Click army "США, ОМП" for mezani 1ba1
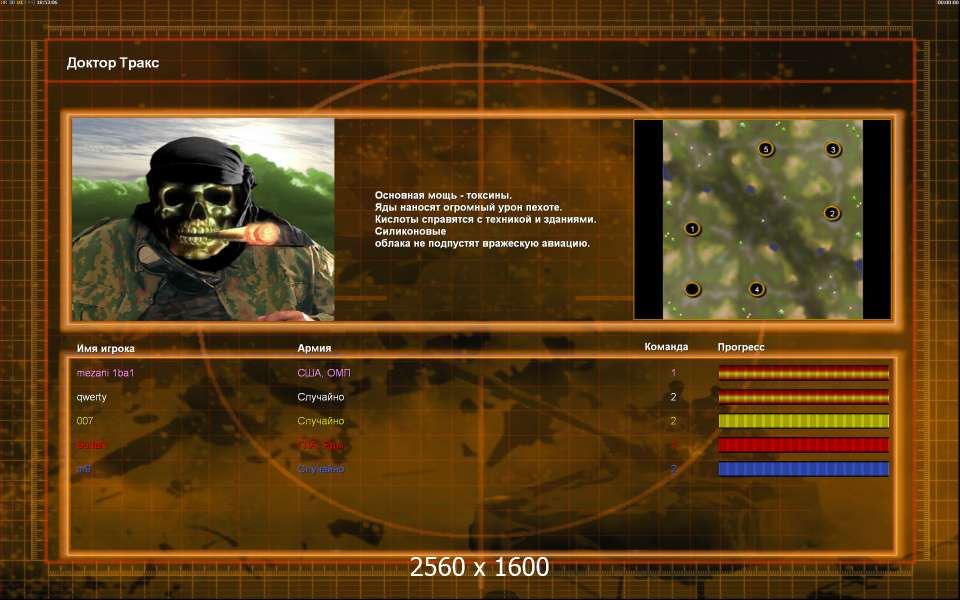Viewport: 960px width, 600px height. point(324,373)
